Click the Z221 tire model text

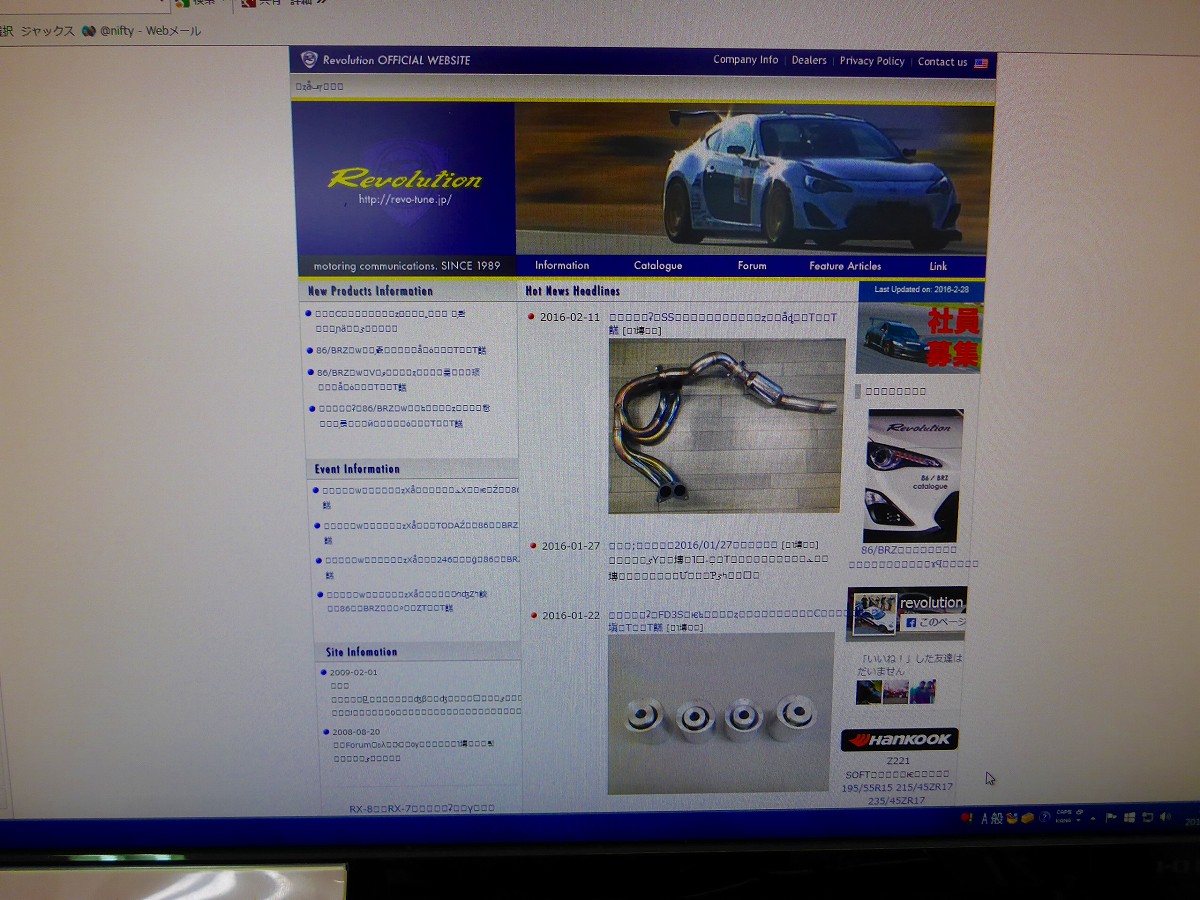[898, 760]
